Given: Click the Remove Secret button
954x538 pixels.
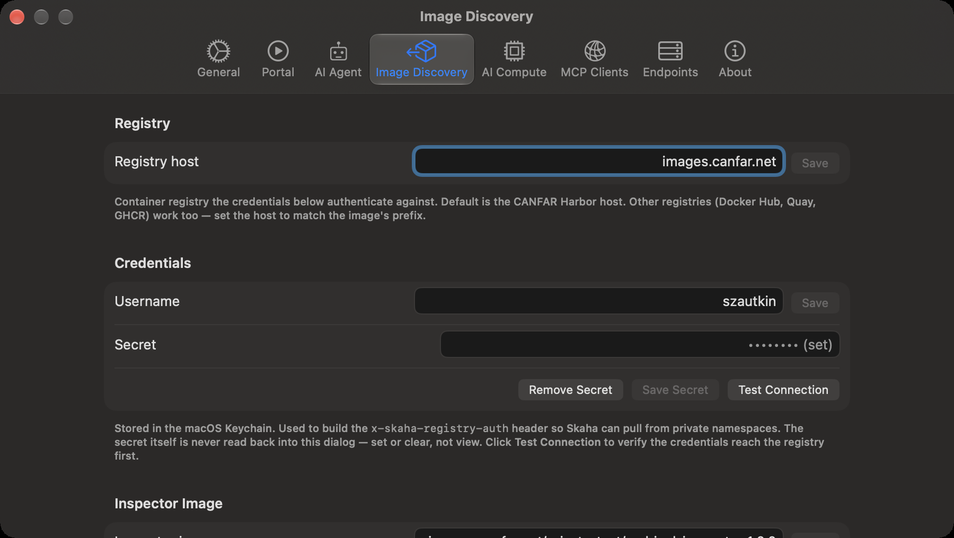Looking at the screenshot, I should click(570, 390).
